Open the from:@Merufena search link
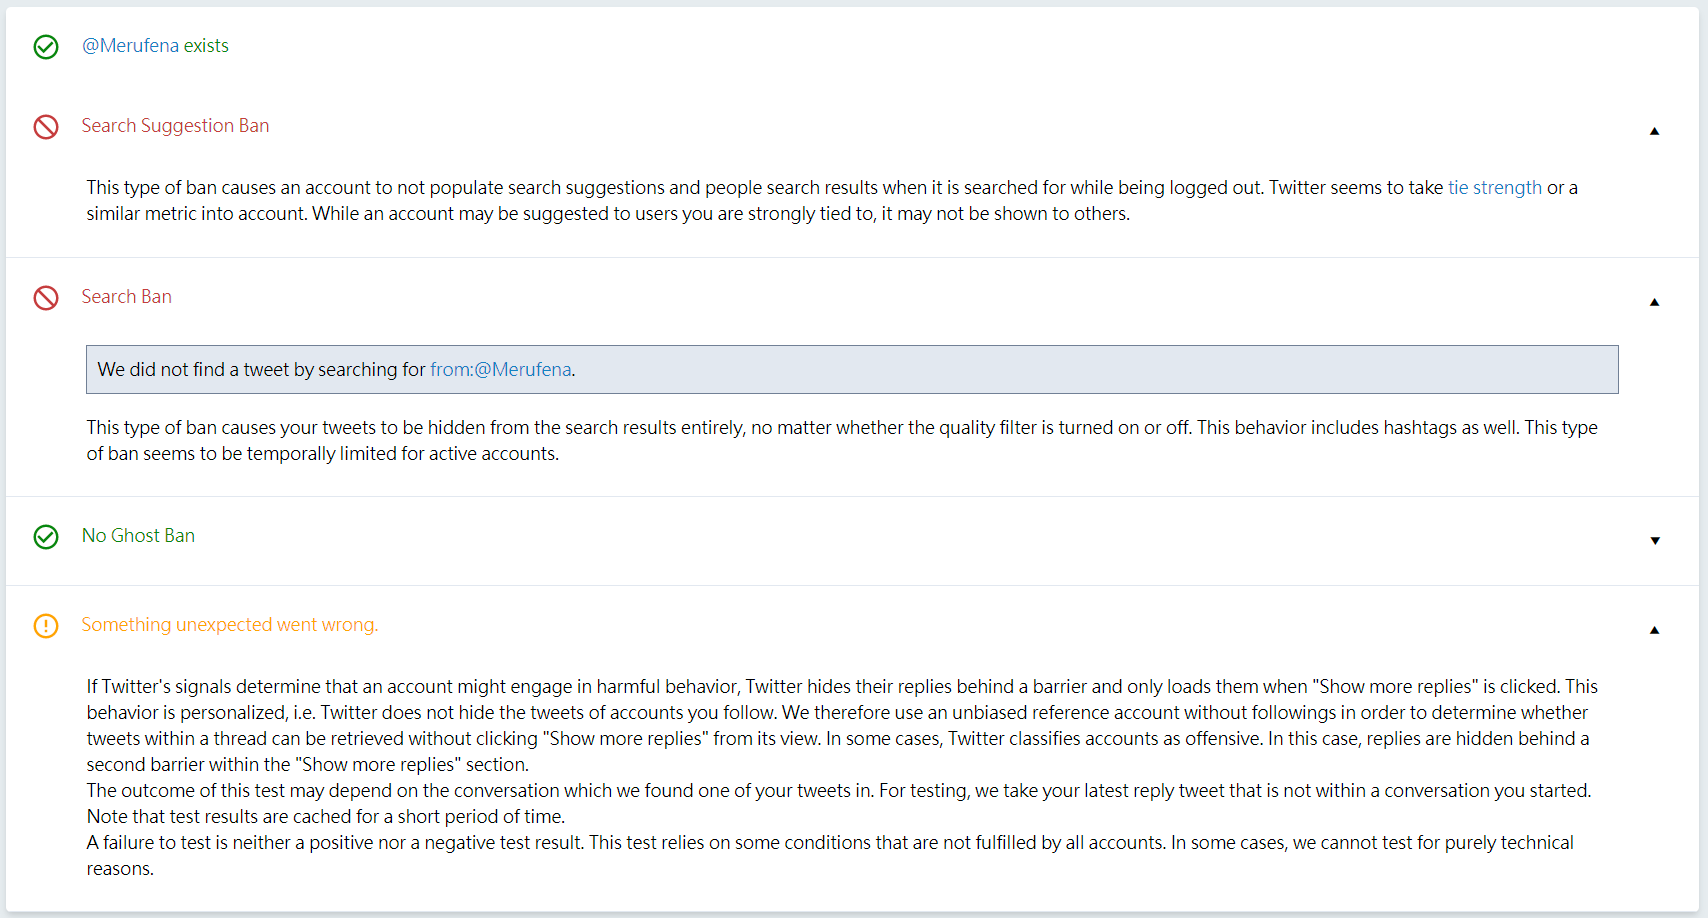 point(501,370)
